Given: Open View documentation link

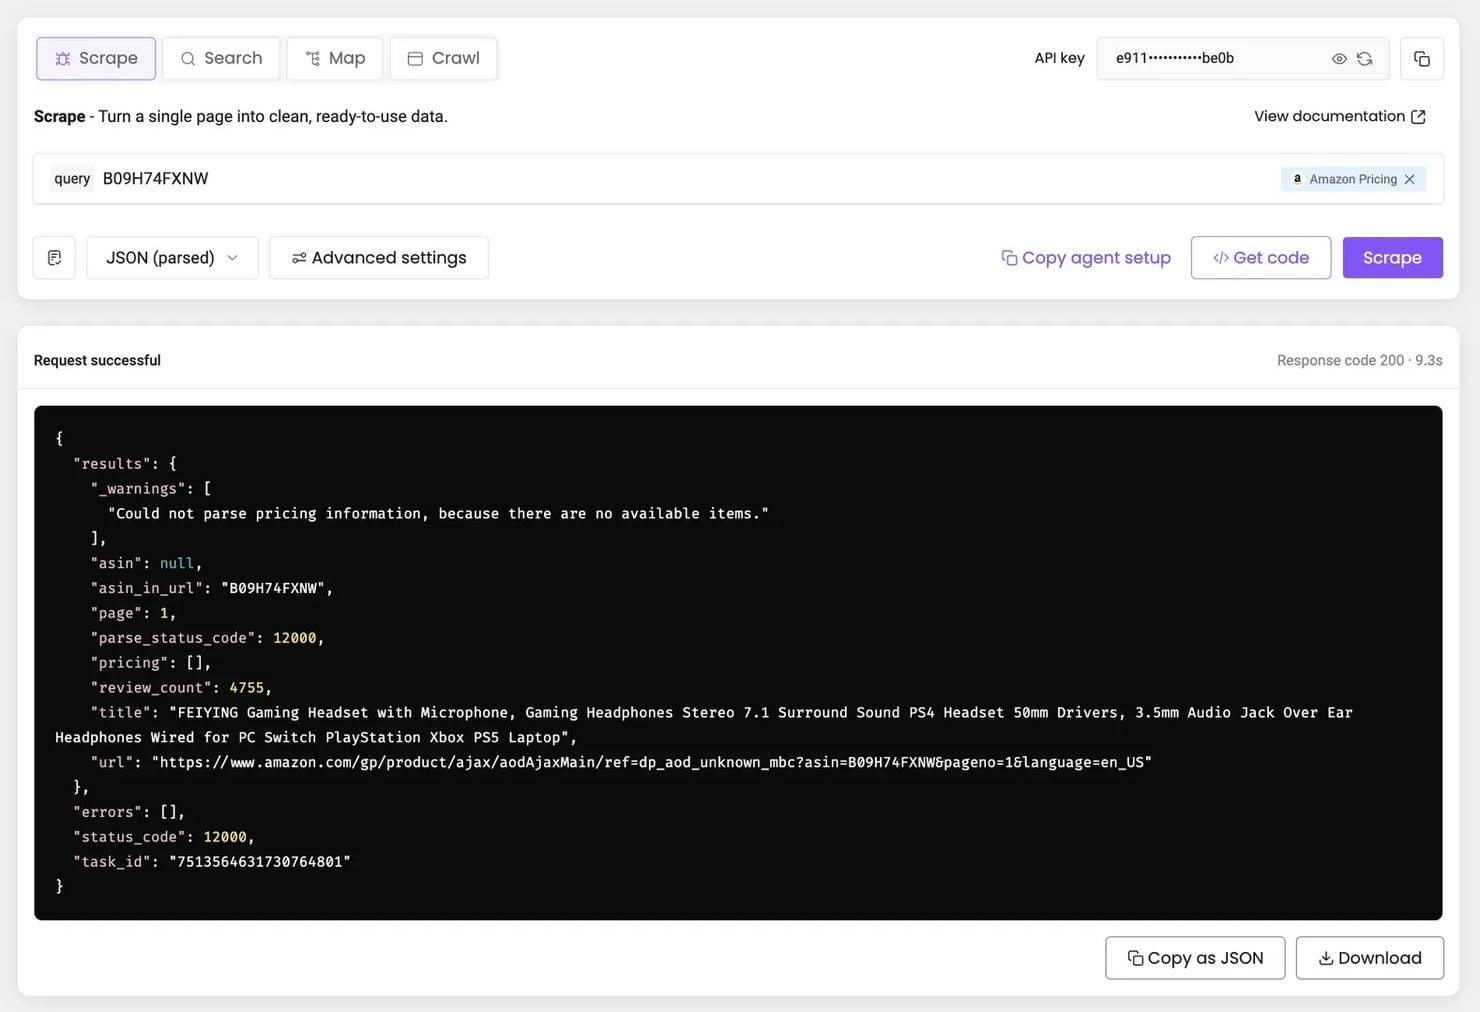Looking at the screenshot, I should (1340, 116).
